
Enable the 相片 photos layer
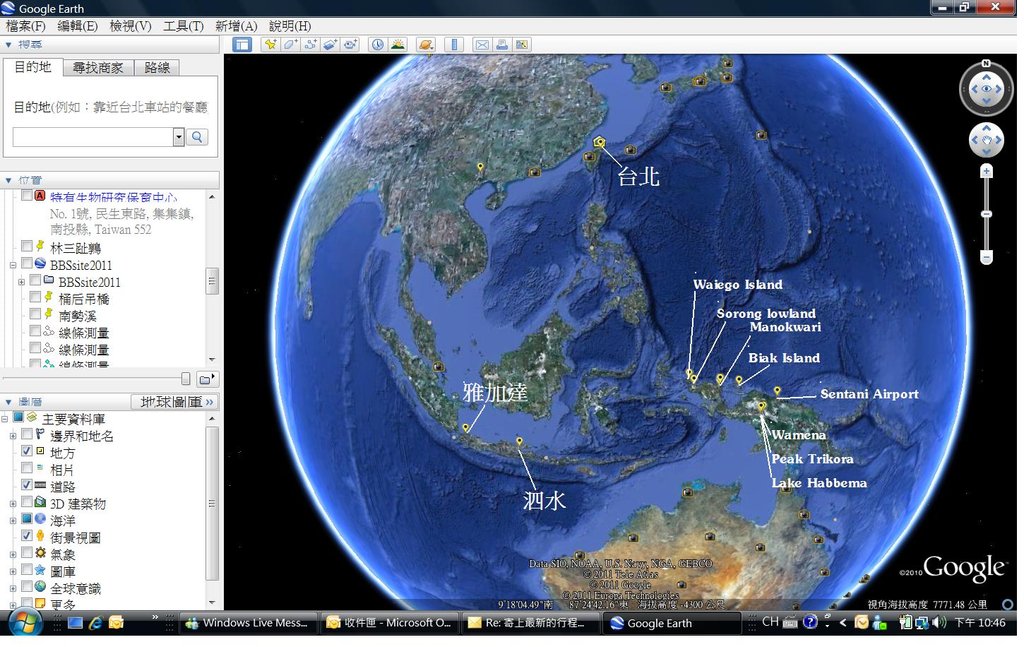tap(27, 468)
